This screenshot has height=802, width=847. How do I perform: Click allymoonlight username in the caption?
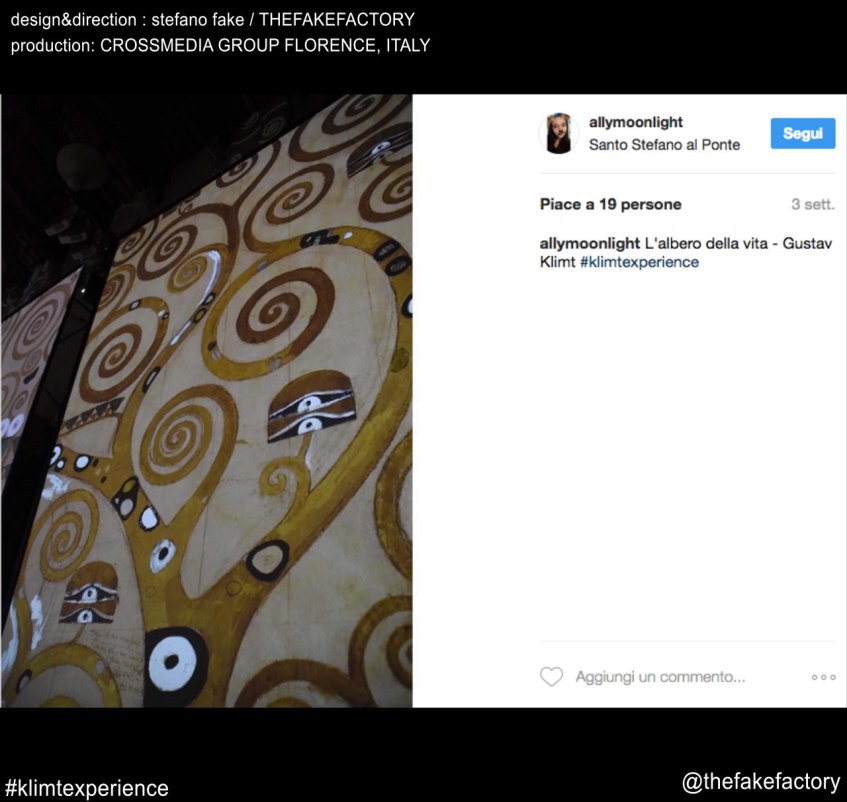589,244
